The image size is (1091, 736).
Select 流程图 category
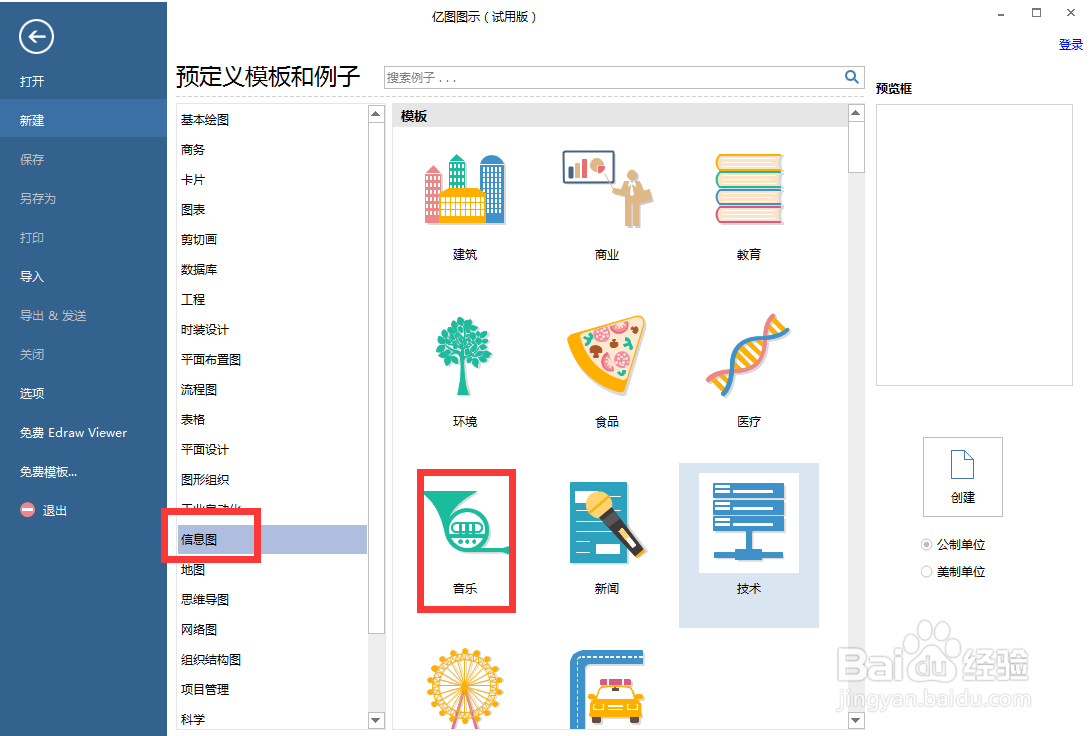199,389
